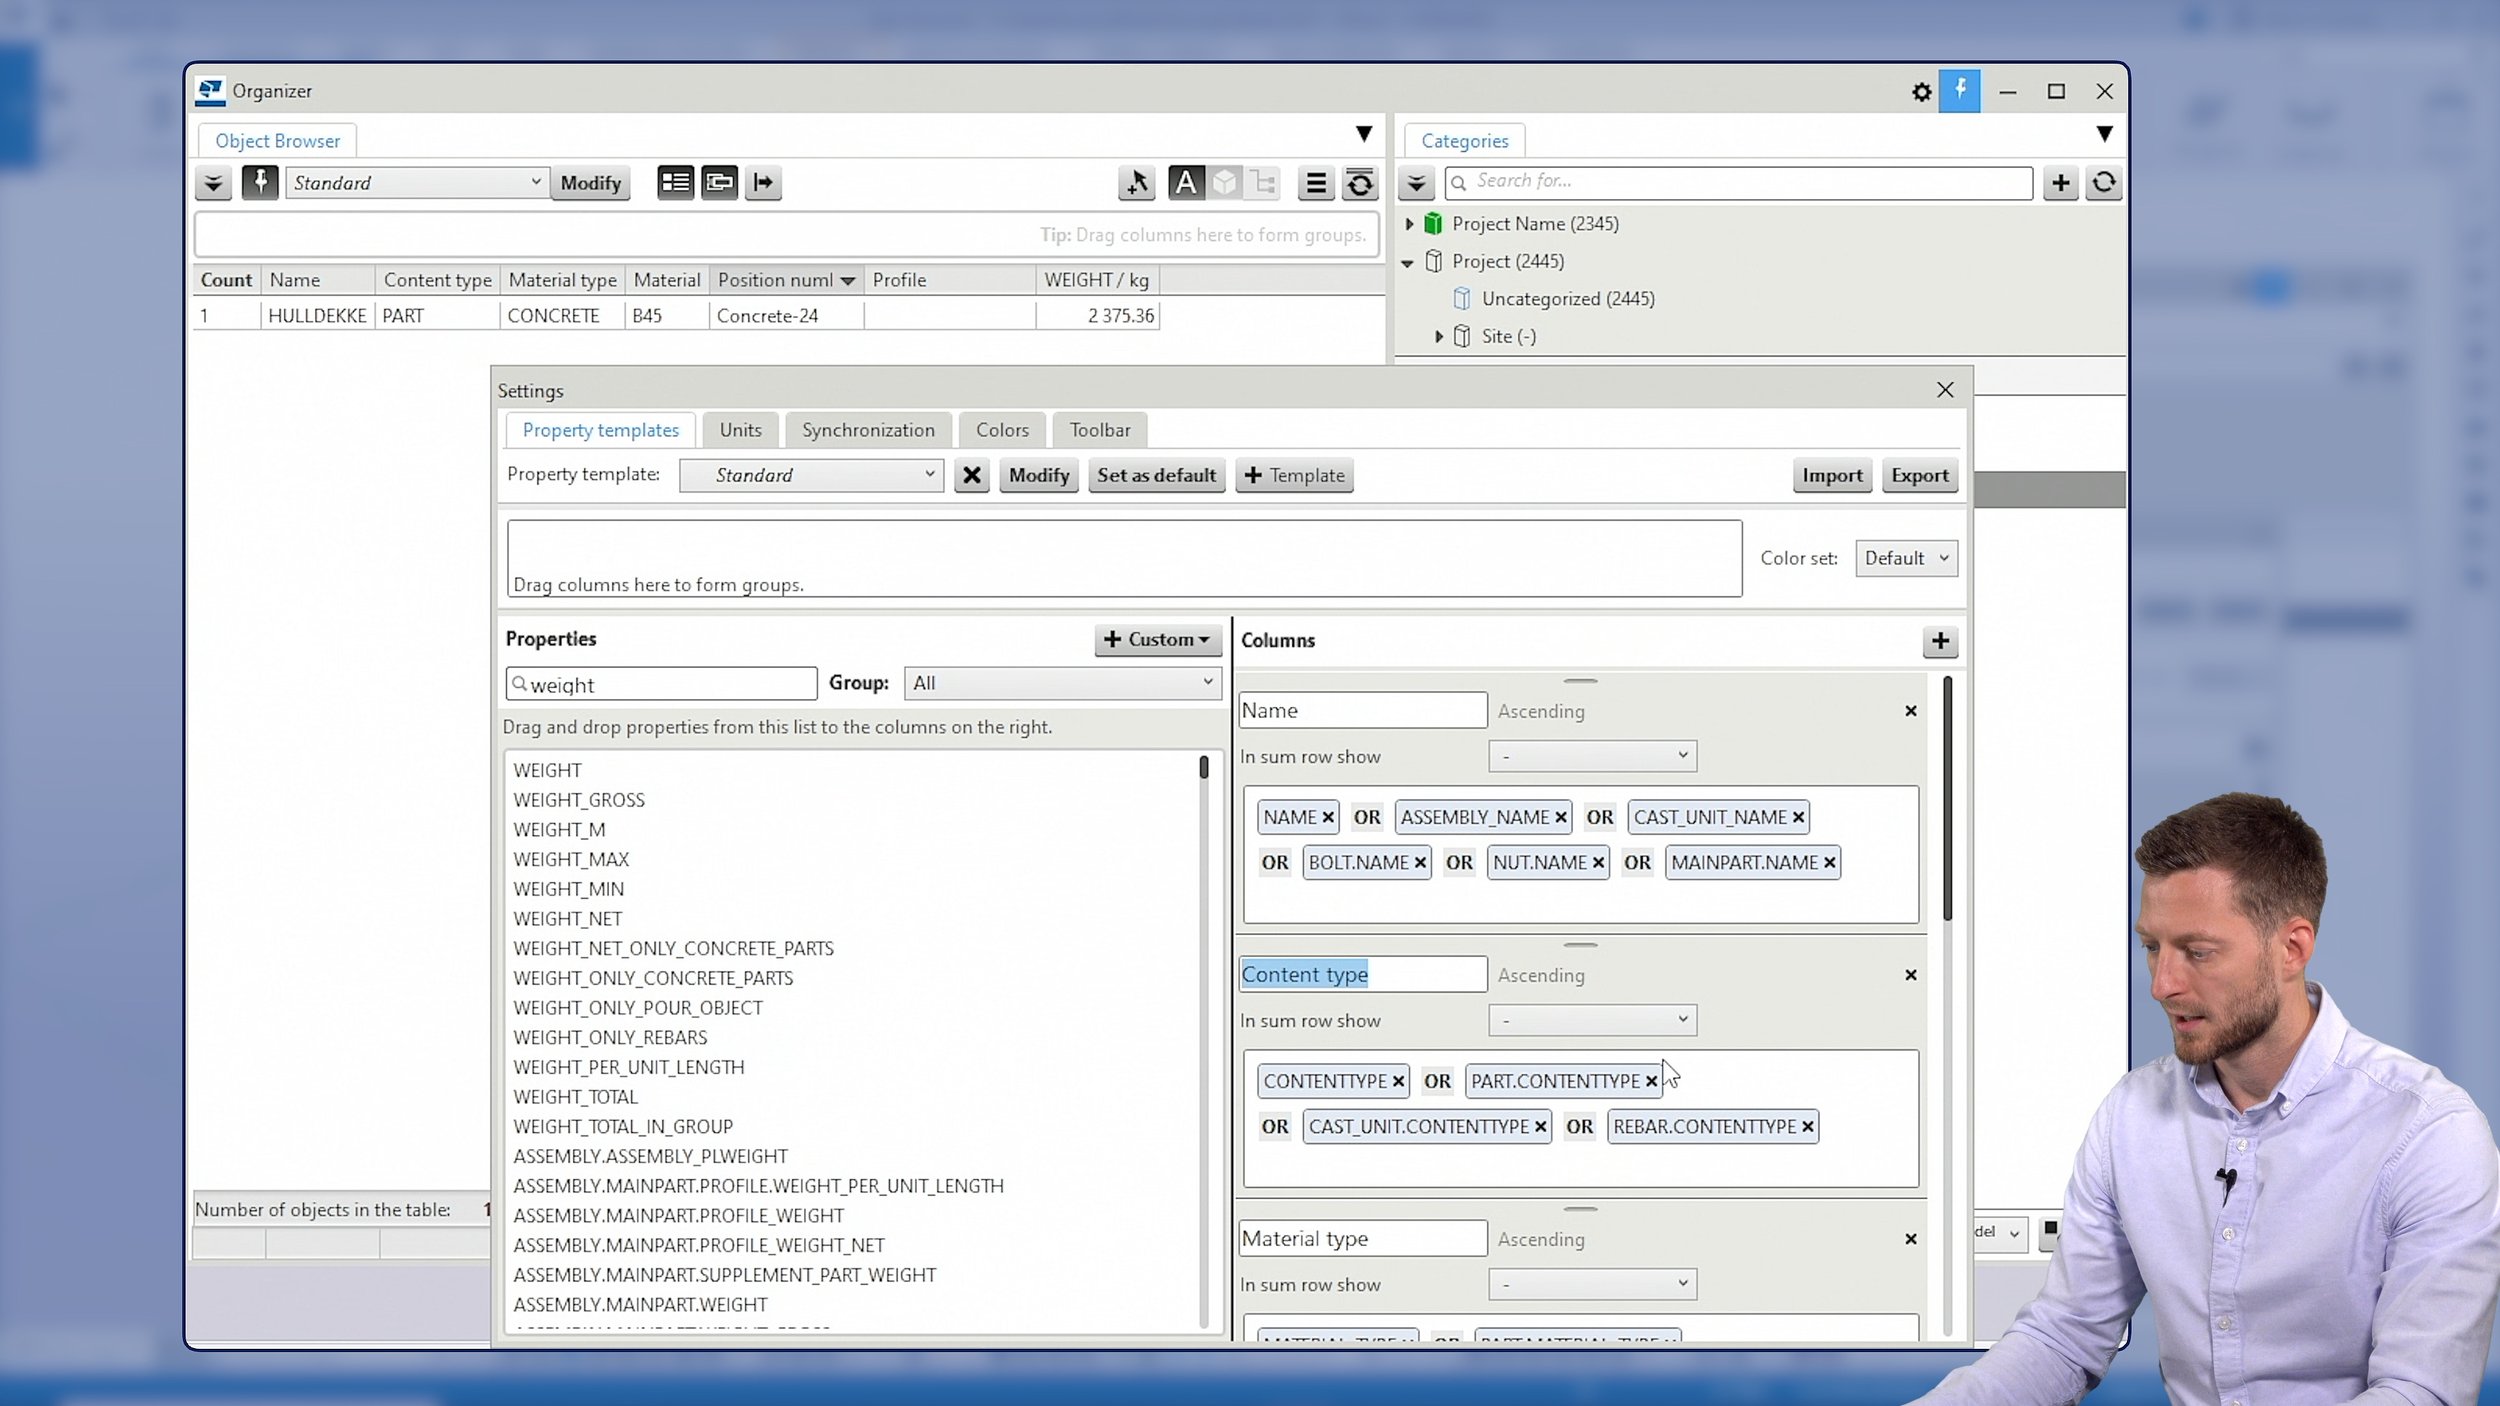Viewport: 2500px width, 1406px height.
Task: Click the blue lightning quick-access icon
Action: (x=1959, y=91)
